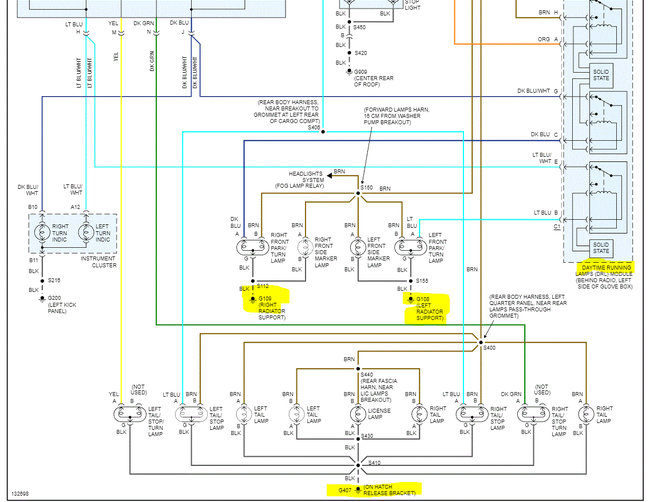Viewport: 650px width, 502px height.
Task: Click the highlighted G109 right radiator support label
Action: [x=271, y=308]
